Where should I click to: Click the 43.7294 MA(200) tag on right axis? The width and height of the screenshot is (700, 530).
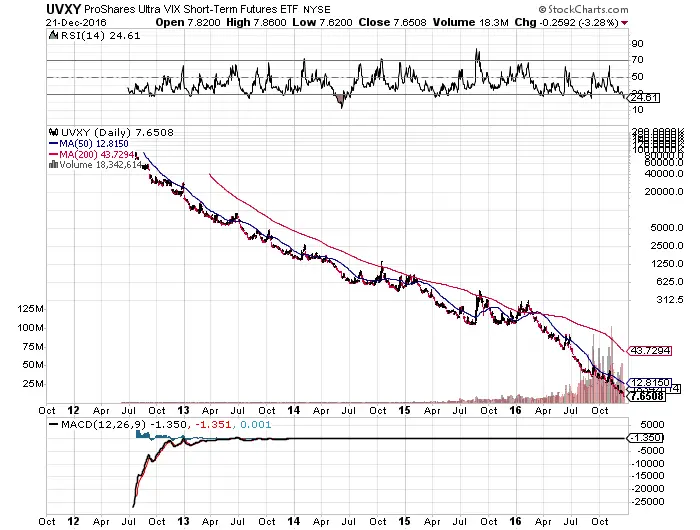coord(650,351)
